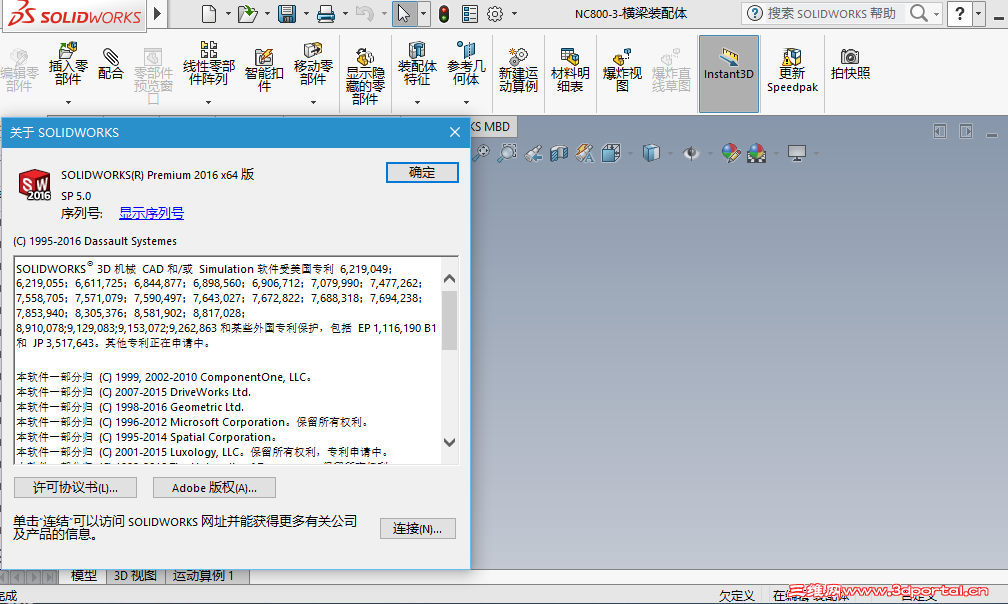Apply Scene with the ball-and-checker icon
1008x604 pixels.
(757, 153)
